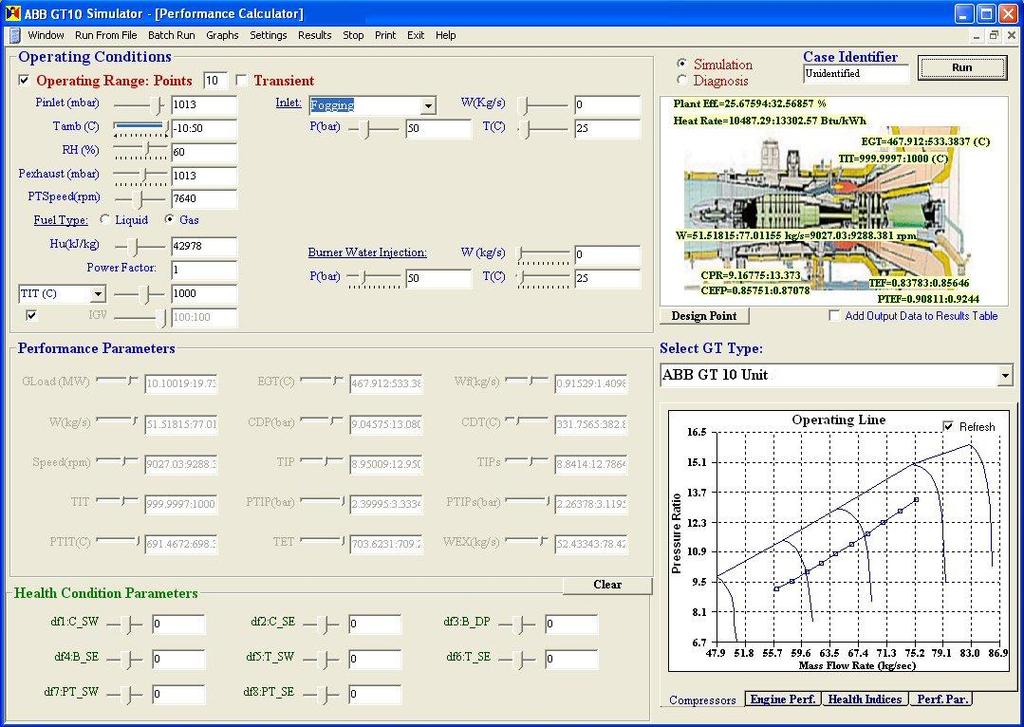Switch to the Compressors tab
Viewport: 1024px width, 727px height.
702,700
